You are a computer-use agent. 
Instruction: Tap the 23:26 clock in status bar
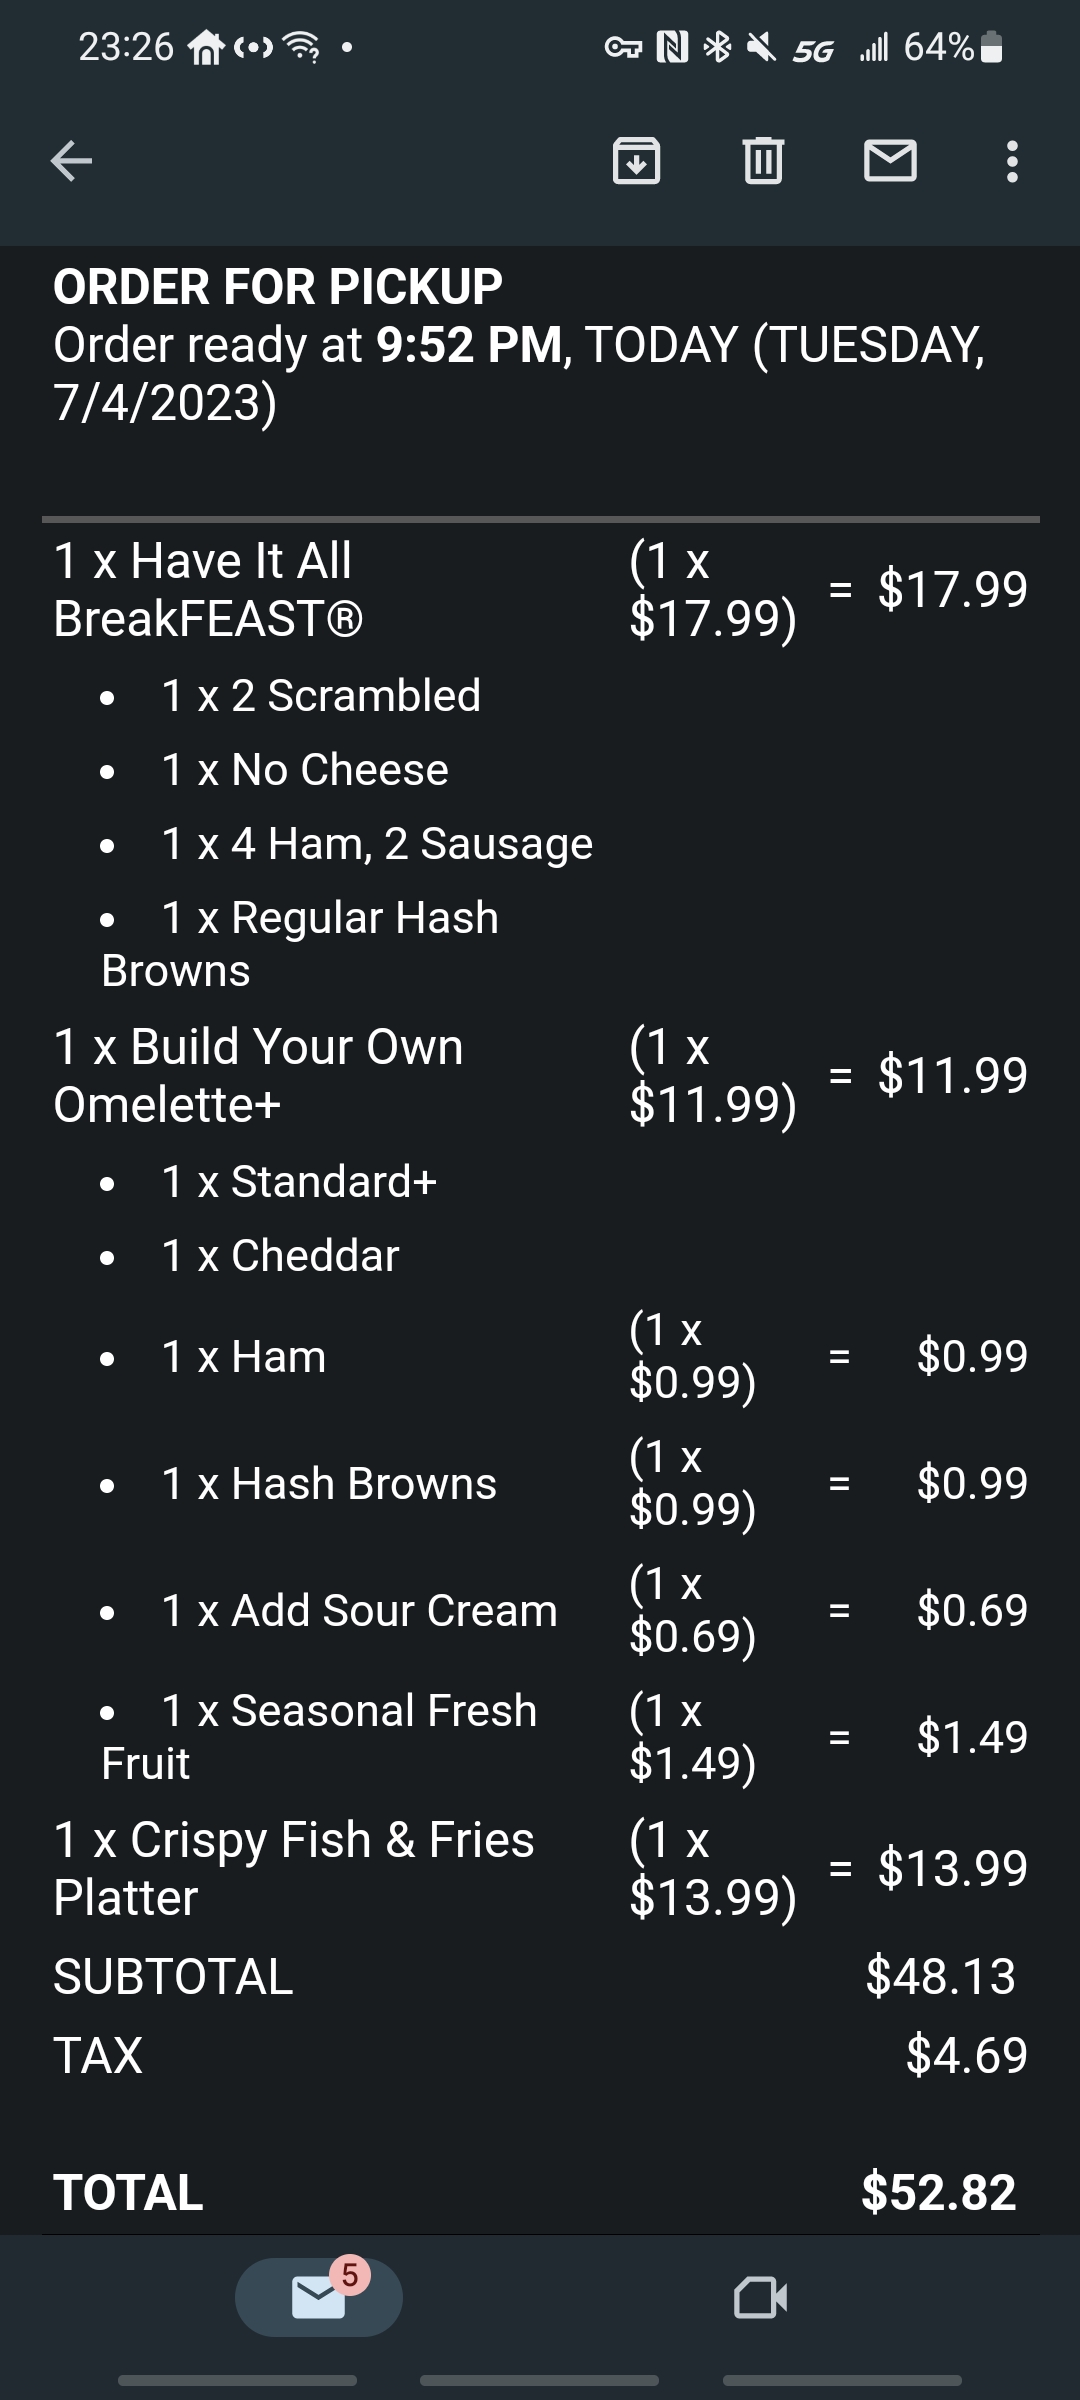tap(126, 47)
